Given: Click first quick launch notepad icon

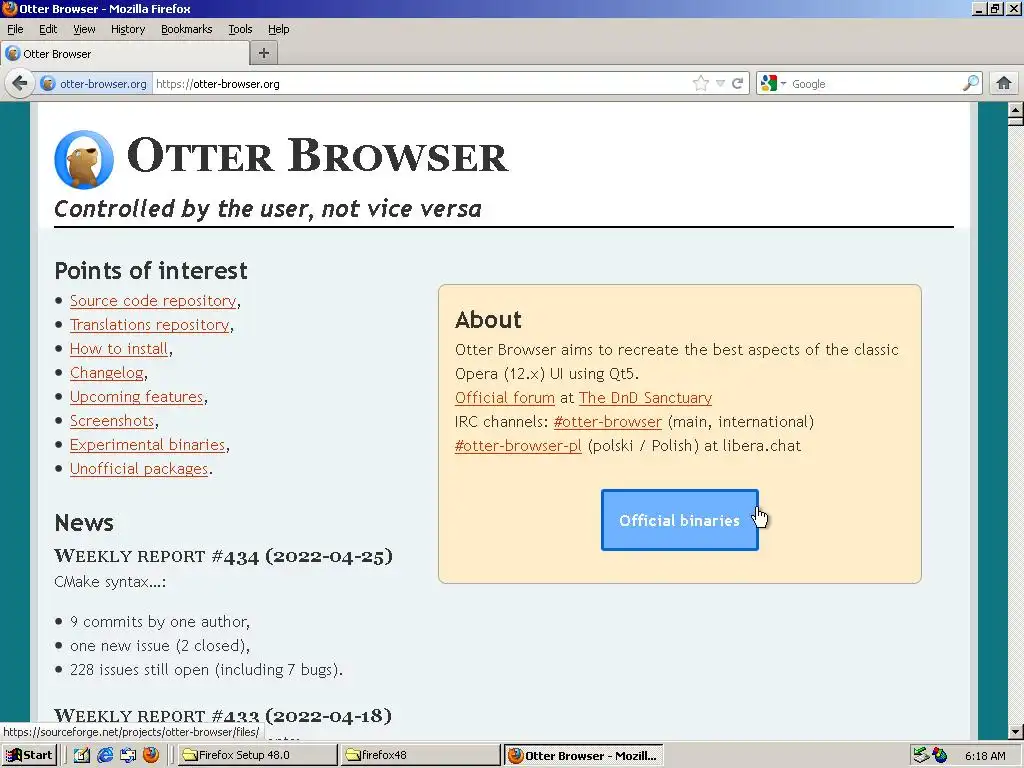Looking at the screenshot, I should pos(82,755).
